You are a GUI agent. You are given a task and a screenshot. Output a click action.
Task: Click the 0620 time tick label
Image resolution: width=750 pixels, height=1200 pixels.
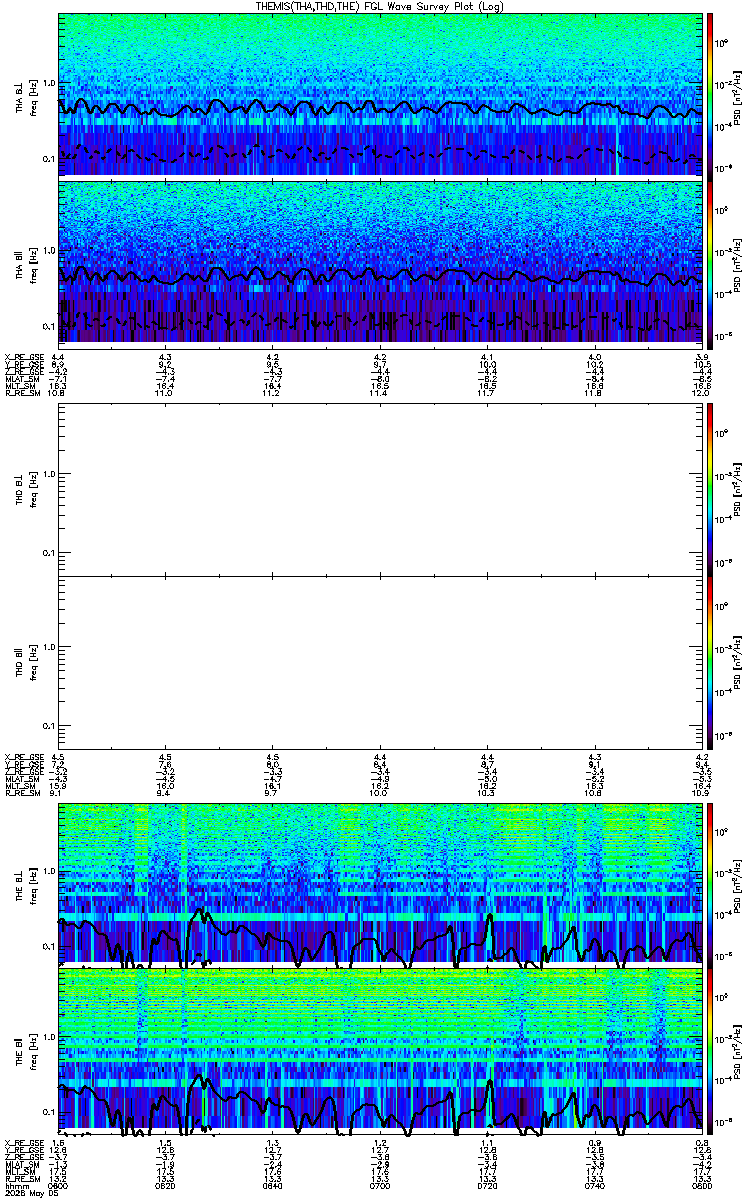(x=165, y=1185)
